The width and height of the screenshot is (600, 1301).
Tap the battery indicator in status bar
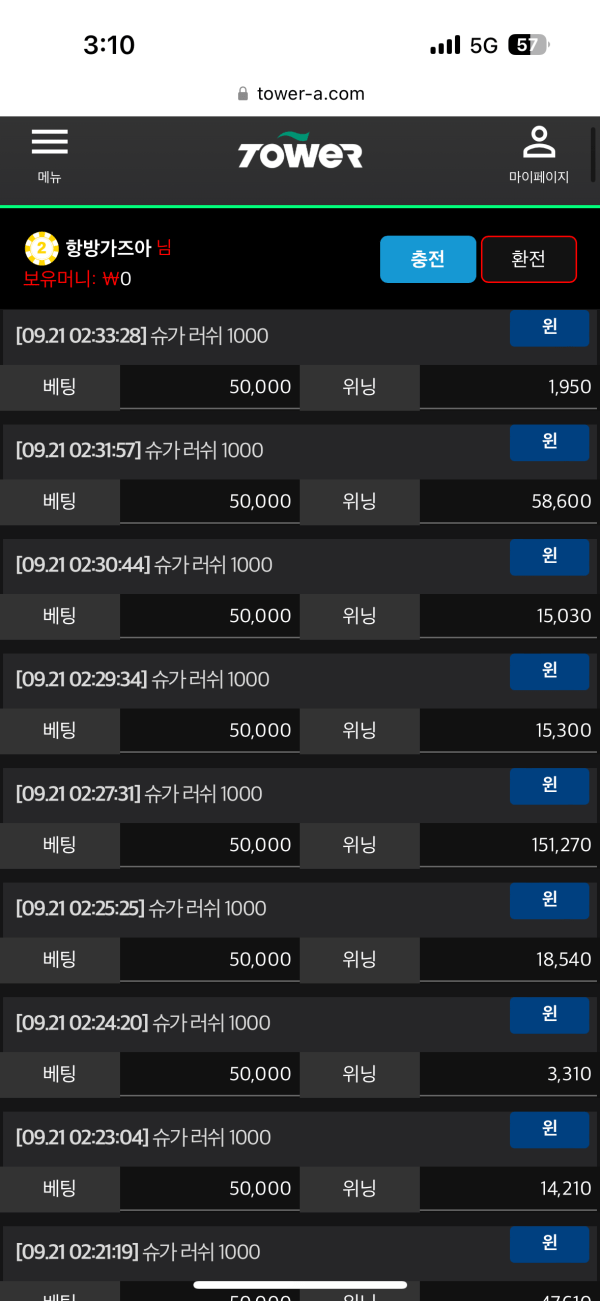(x=528, y=45)
